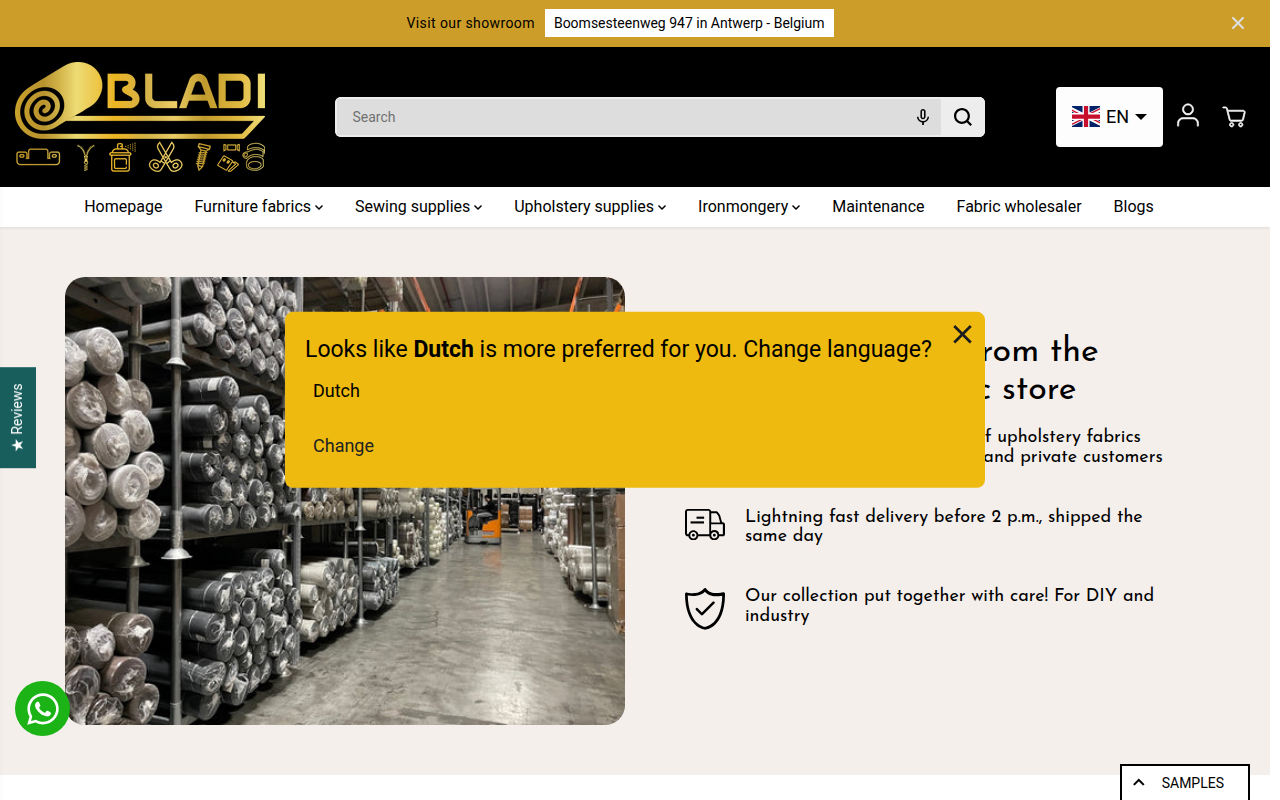
Task: Expand the Furniture fabrics menu
Action: [259, 207]
